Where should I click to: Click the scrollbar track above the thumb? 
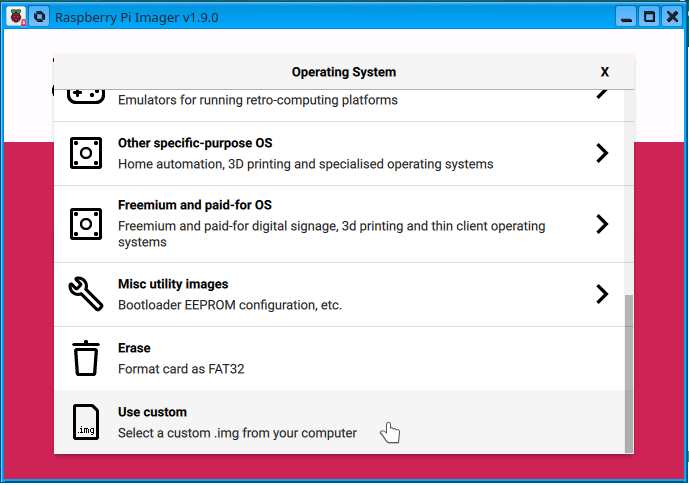pos(629,192)
